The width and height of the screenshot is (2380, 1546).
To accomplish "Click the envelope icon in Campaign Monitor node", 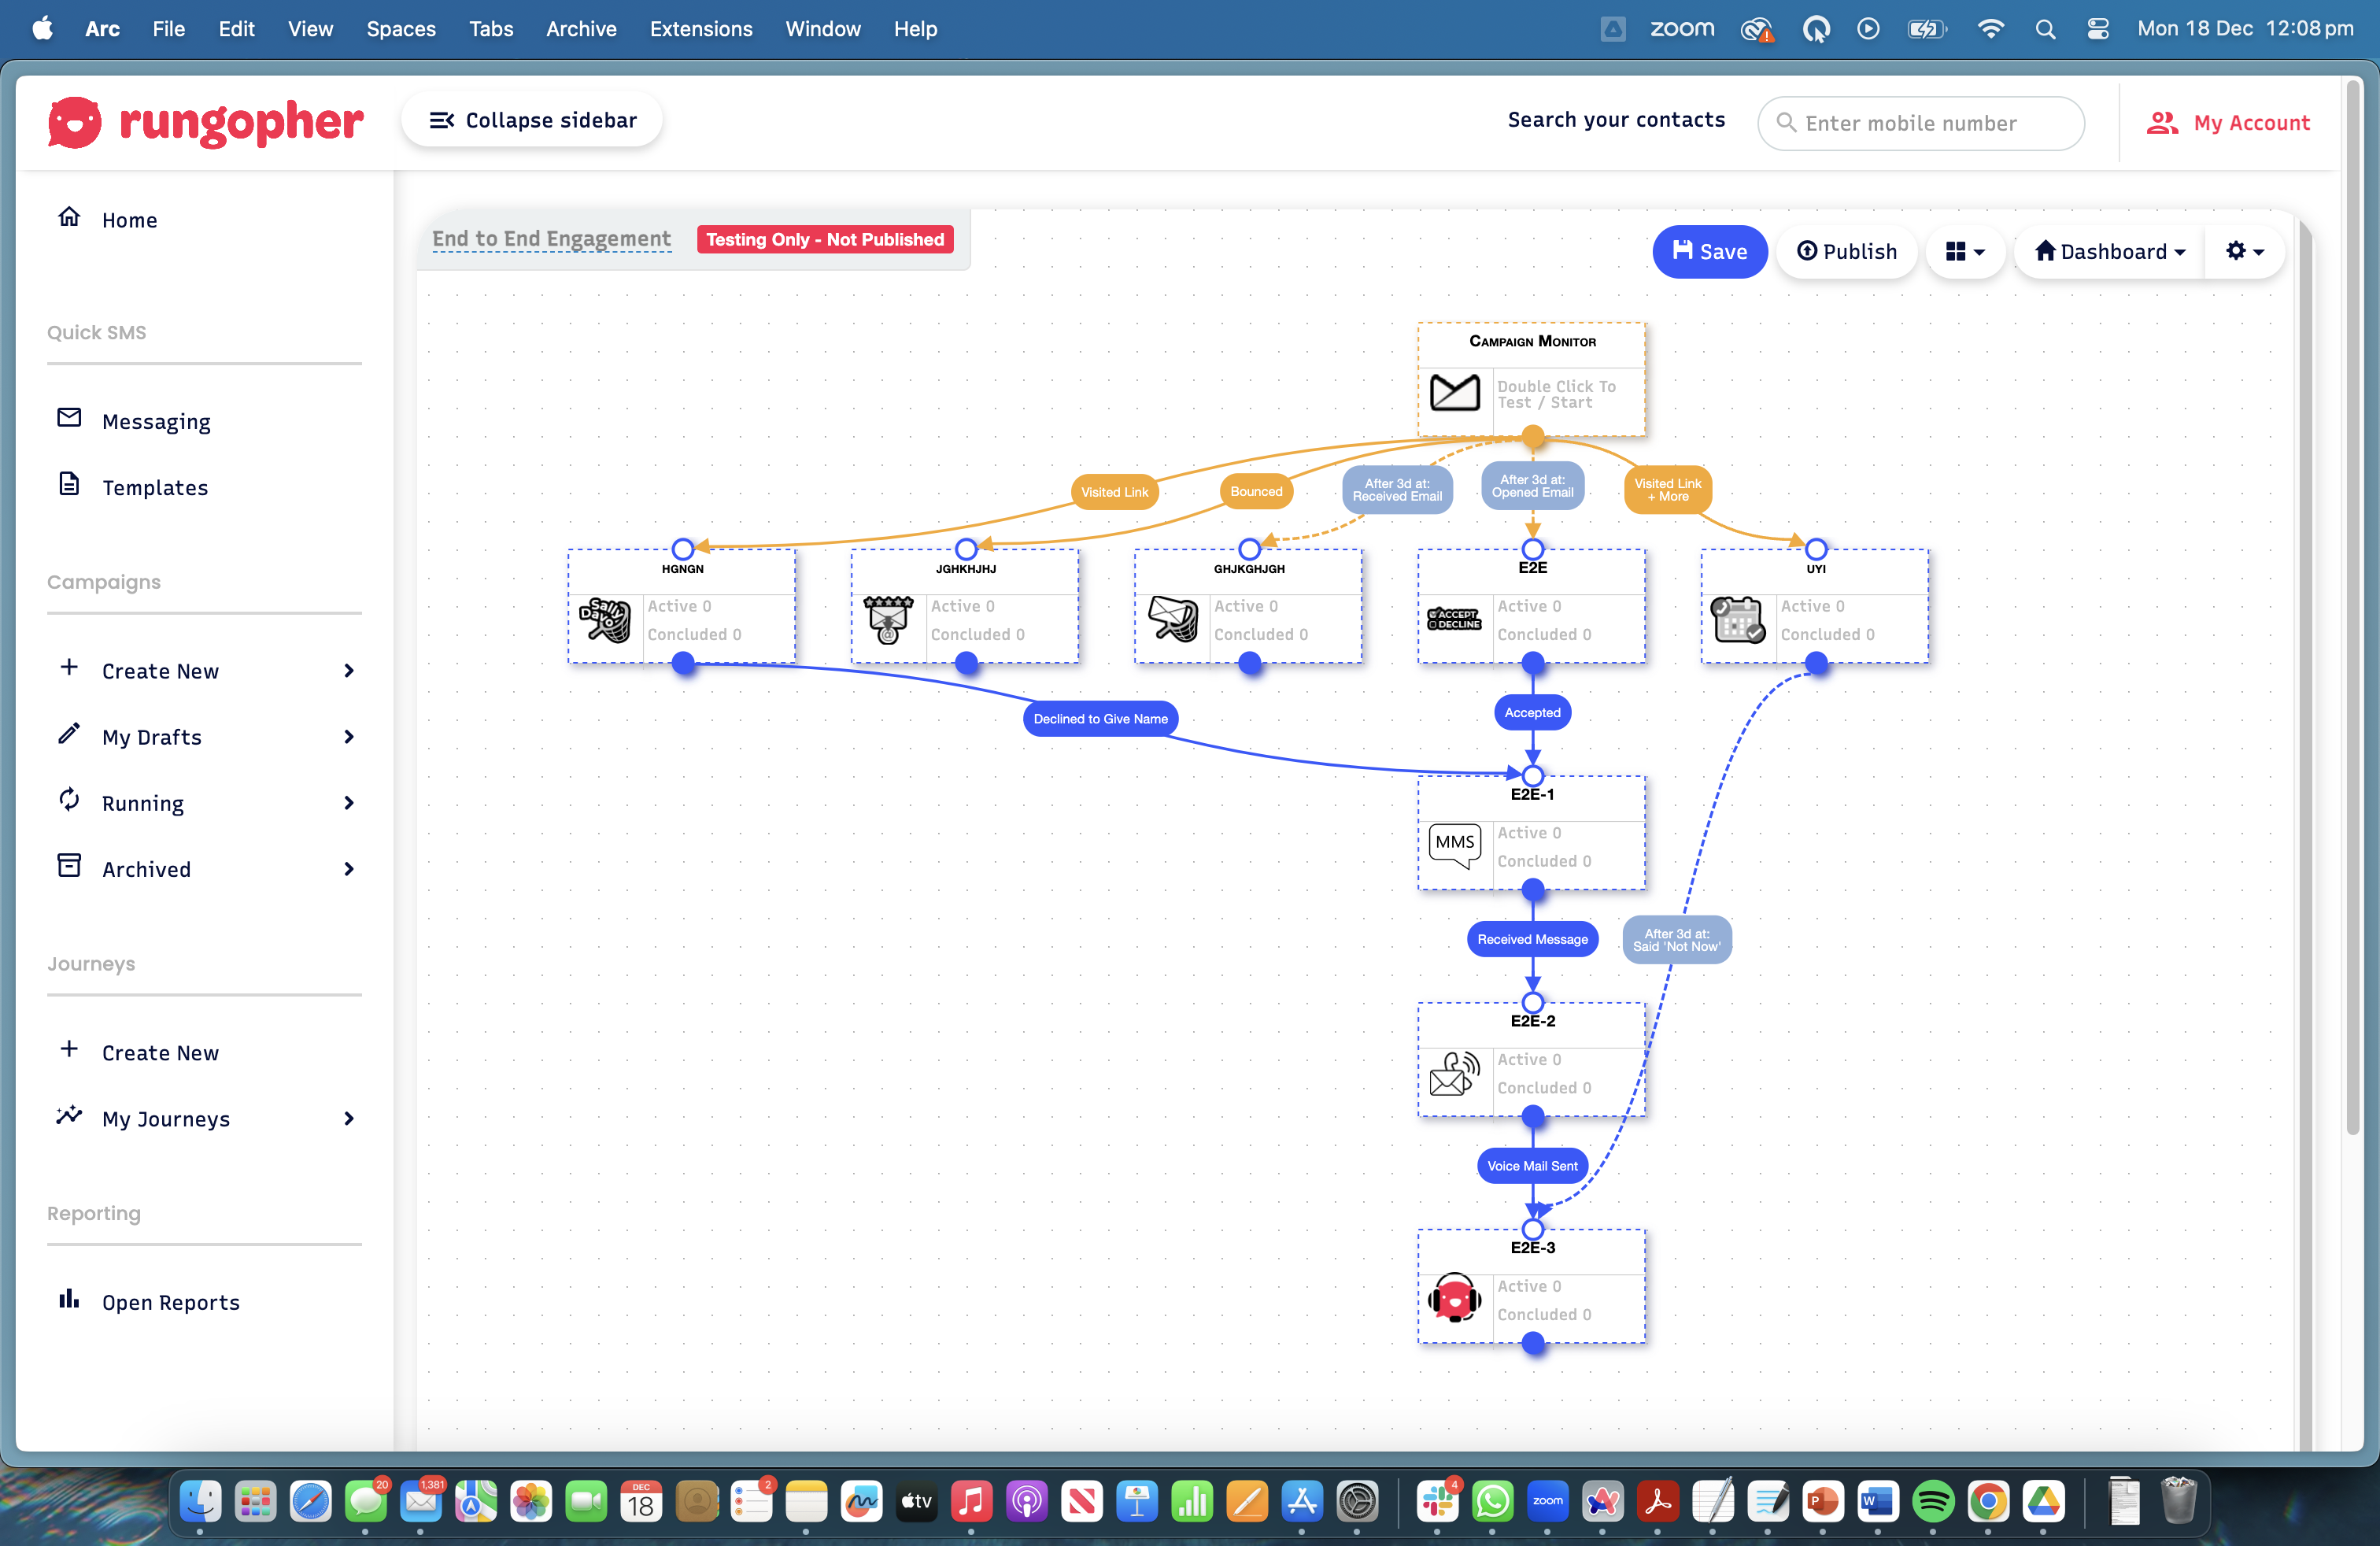I will tap(1454, 392).
